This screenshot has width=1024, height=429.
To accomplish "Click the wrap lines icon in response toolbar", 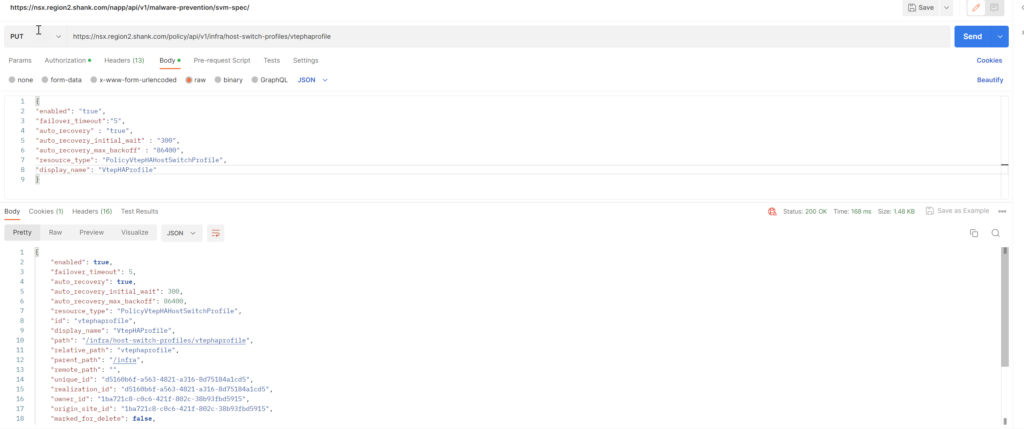I will coord(215,232).
